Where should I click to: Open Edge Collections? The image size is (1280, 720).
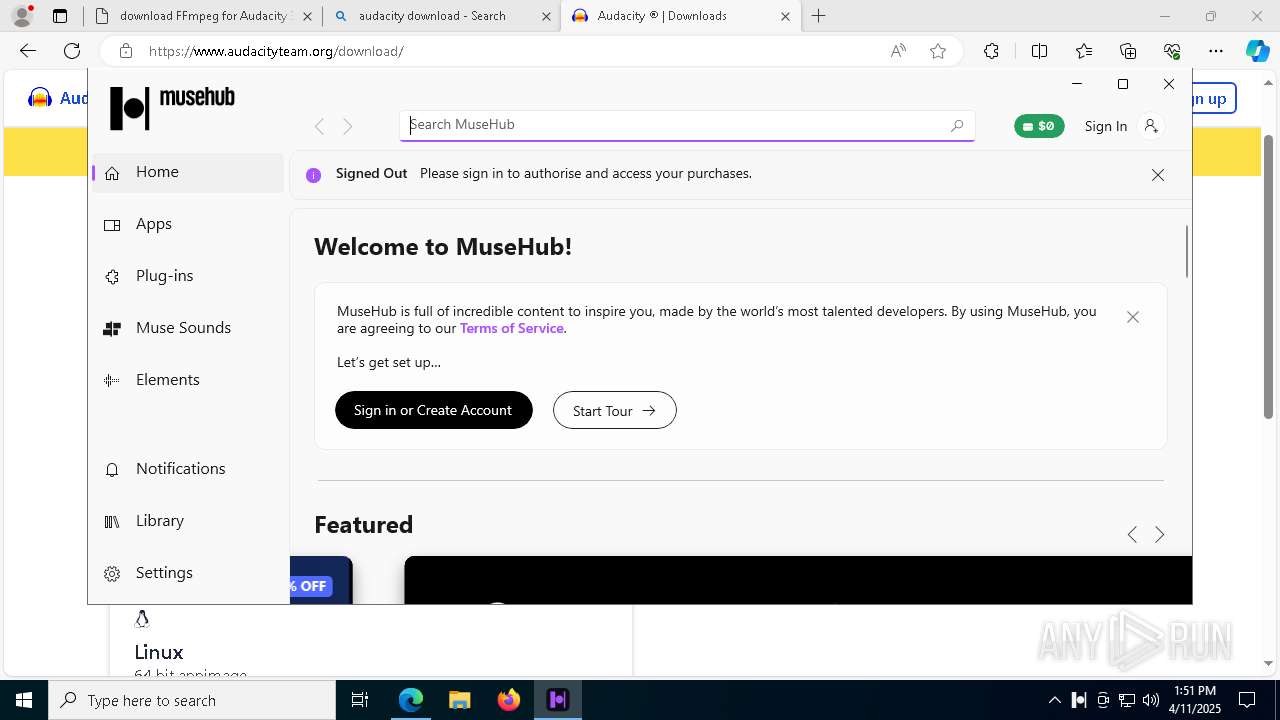1128,51
